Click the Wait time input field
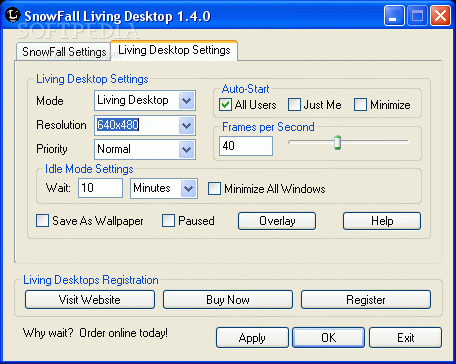456x364 pixels. (x=100, y=188)
